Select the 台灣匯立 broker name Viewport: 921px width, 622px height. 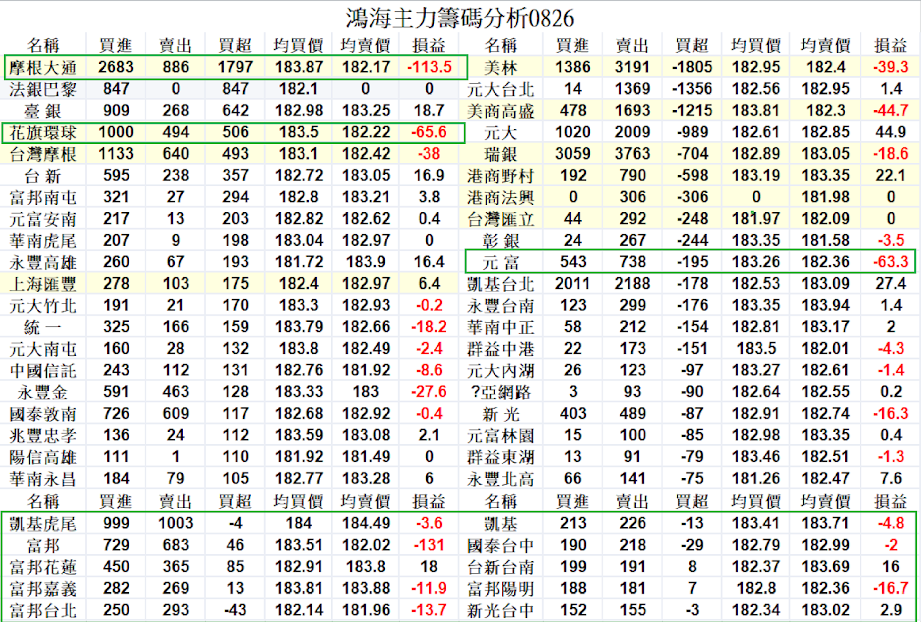500,220
